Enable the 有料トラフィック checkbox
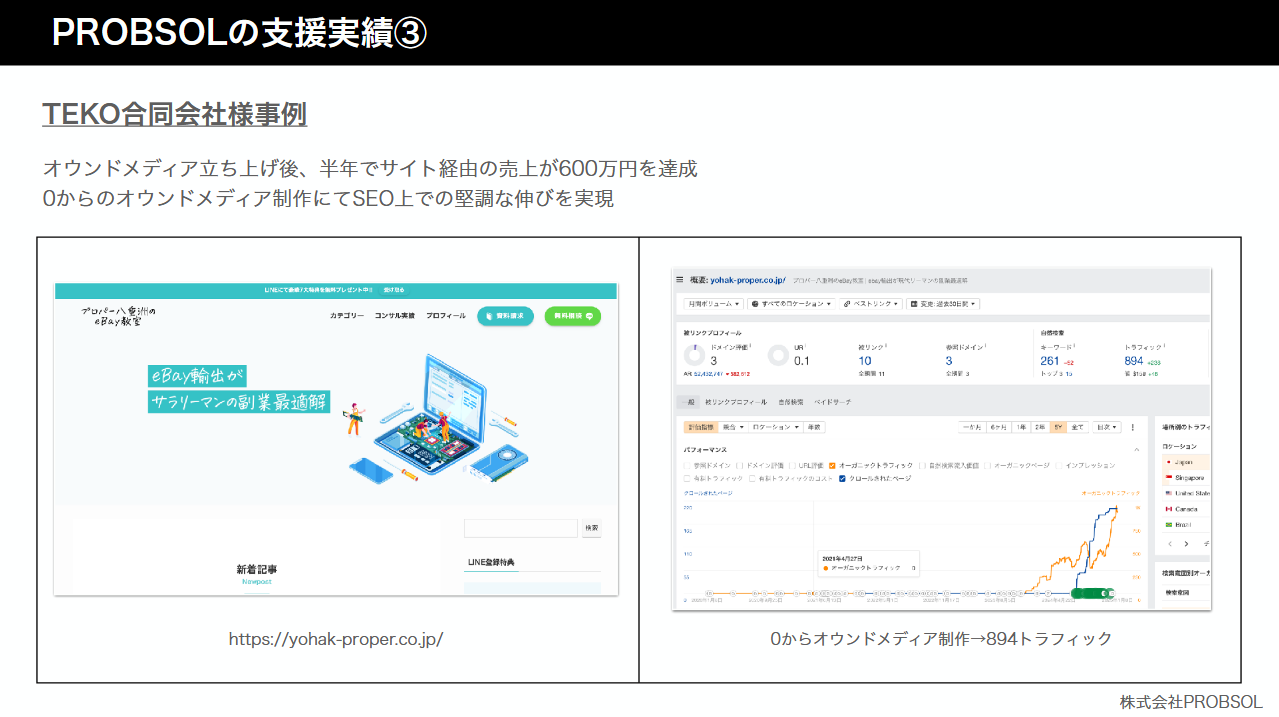The height and width of the screenshot is (717, 1279). click(687, 478)
